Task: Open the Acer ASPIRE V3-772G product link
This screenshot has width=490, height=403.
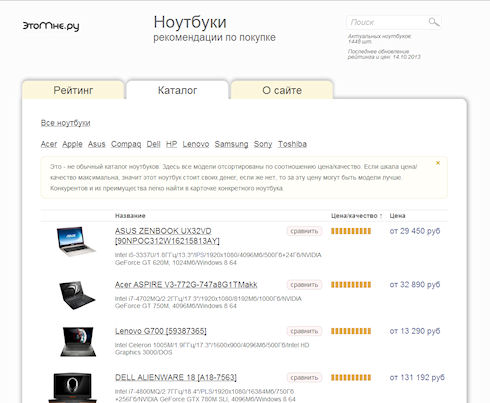Action: (x=186, y=285)
